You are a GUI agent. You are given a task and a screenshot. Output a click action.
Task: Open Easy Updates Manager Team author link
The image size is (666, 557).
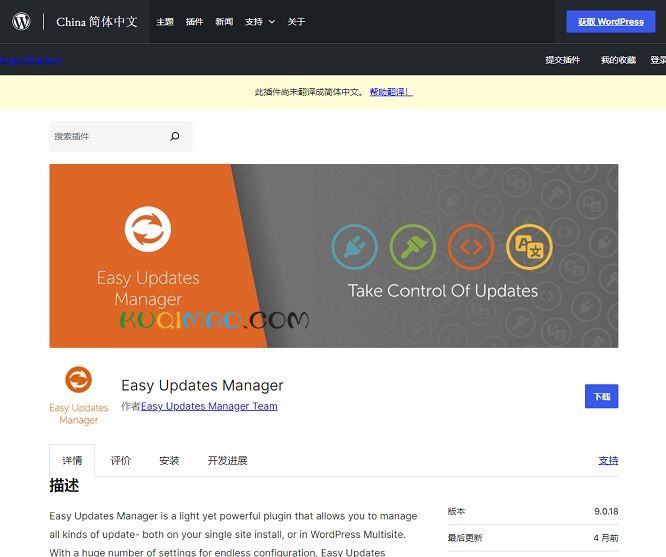209,406
